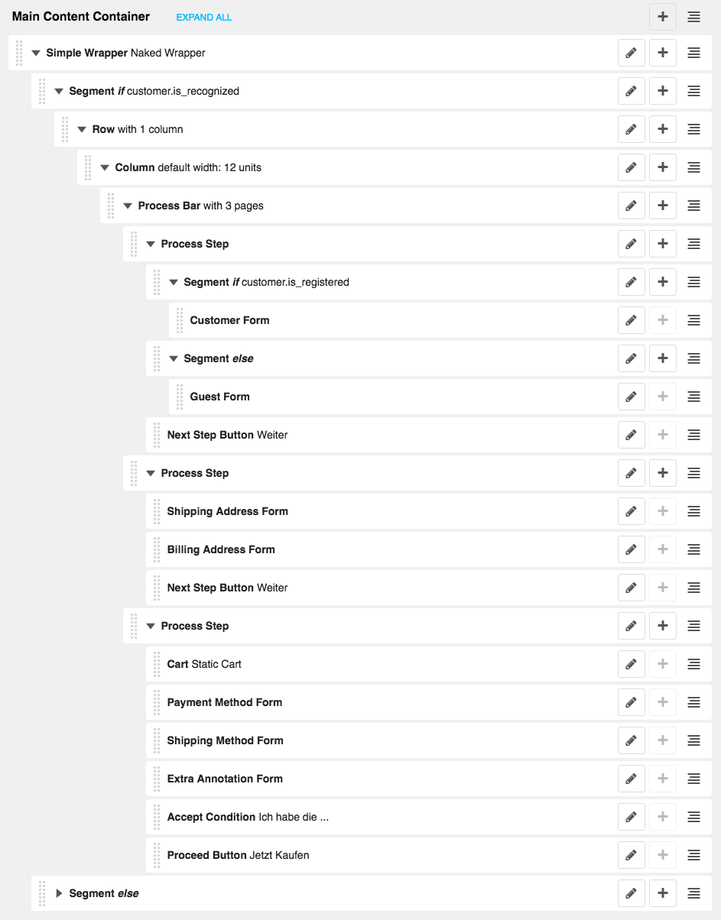The width and height of the screenshot is (721, 920).
Task: Click the plus icon in Main Content Container header
Action: (x=662, y=17)
